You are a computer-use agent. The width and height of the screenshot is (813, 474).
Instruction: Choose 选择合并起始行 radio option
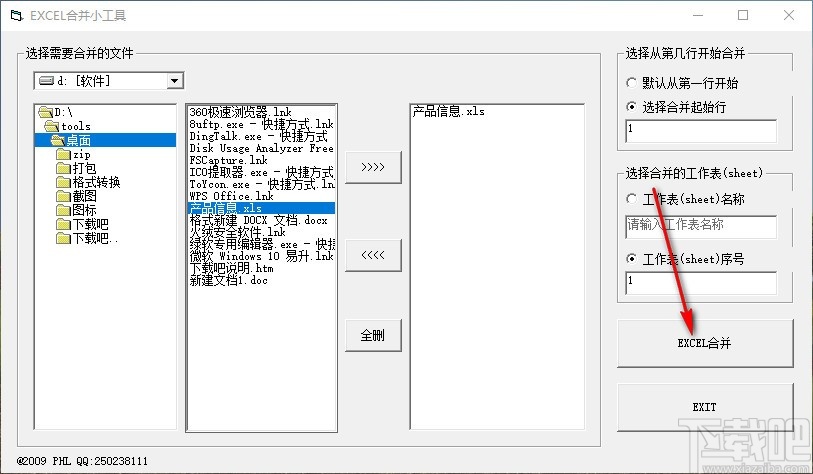[x=631, y=107]
